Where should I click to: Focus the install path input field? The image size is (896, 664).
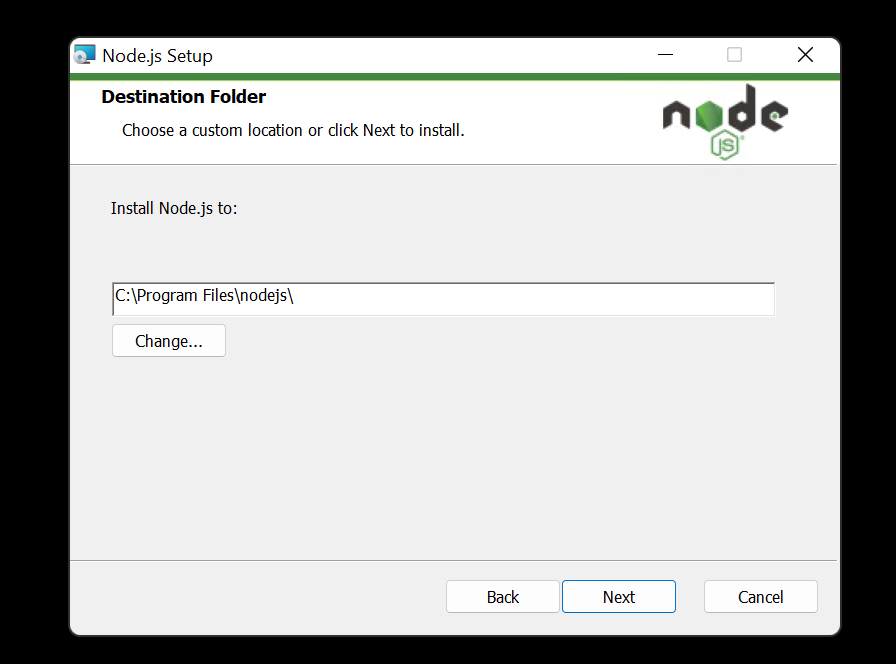443,298
